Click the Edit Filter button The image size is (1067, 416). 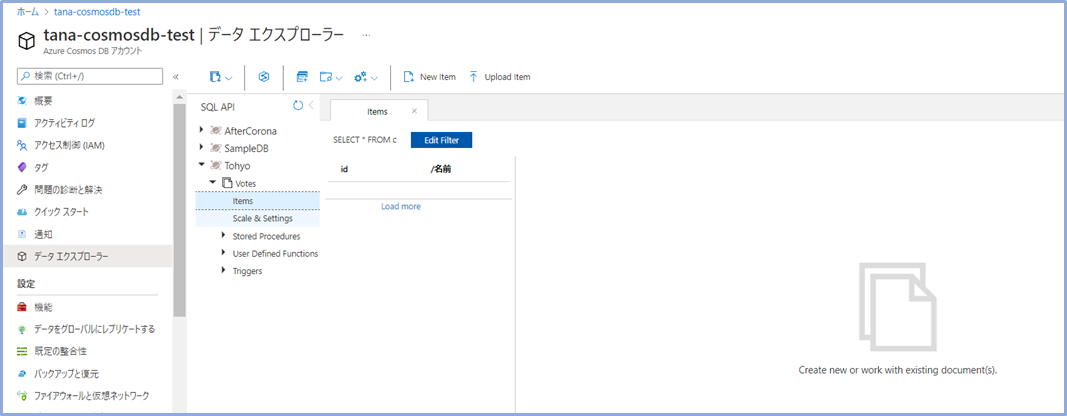(x=442, y=140)
